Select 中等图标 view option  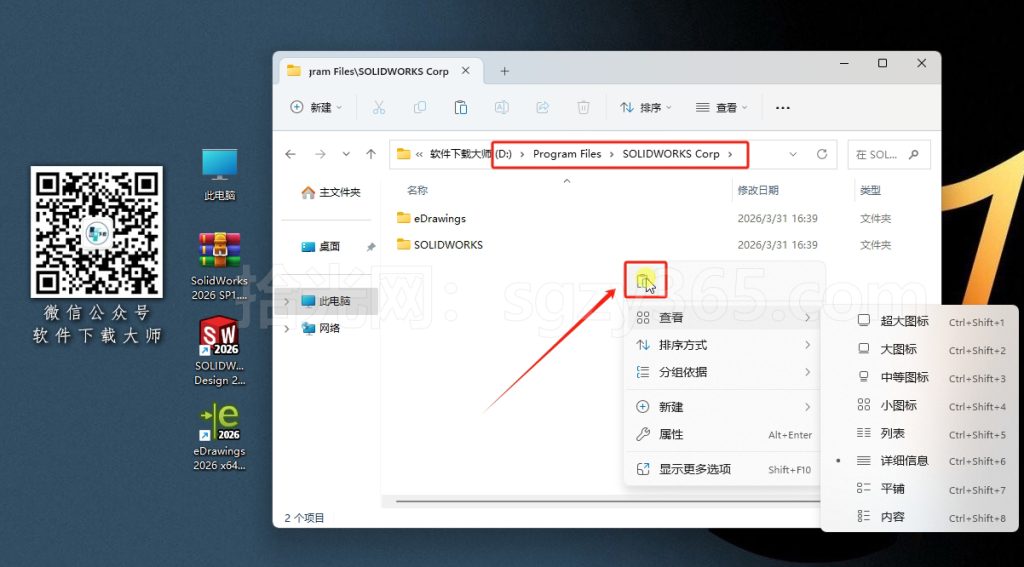pos(921,378)
